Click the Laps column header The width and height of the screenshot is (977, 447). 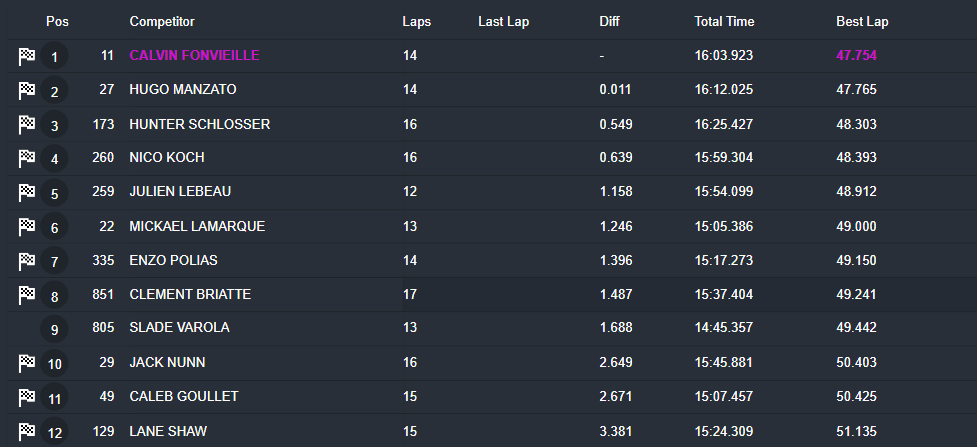[417, 21]
